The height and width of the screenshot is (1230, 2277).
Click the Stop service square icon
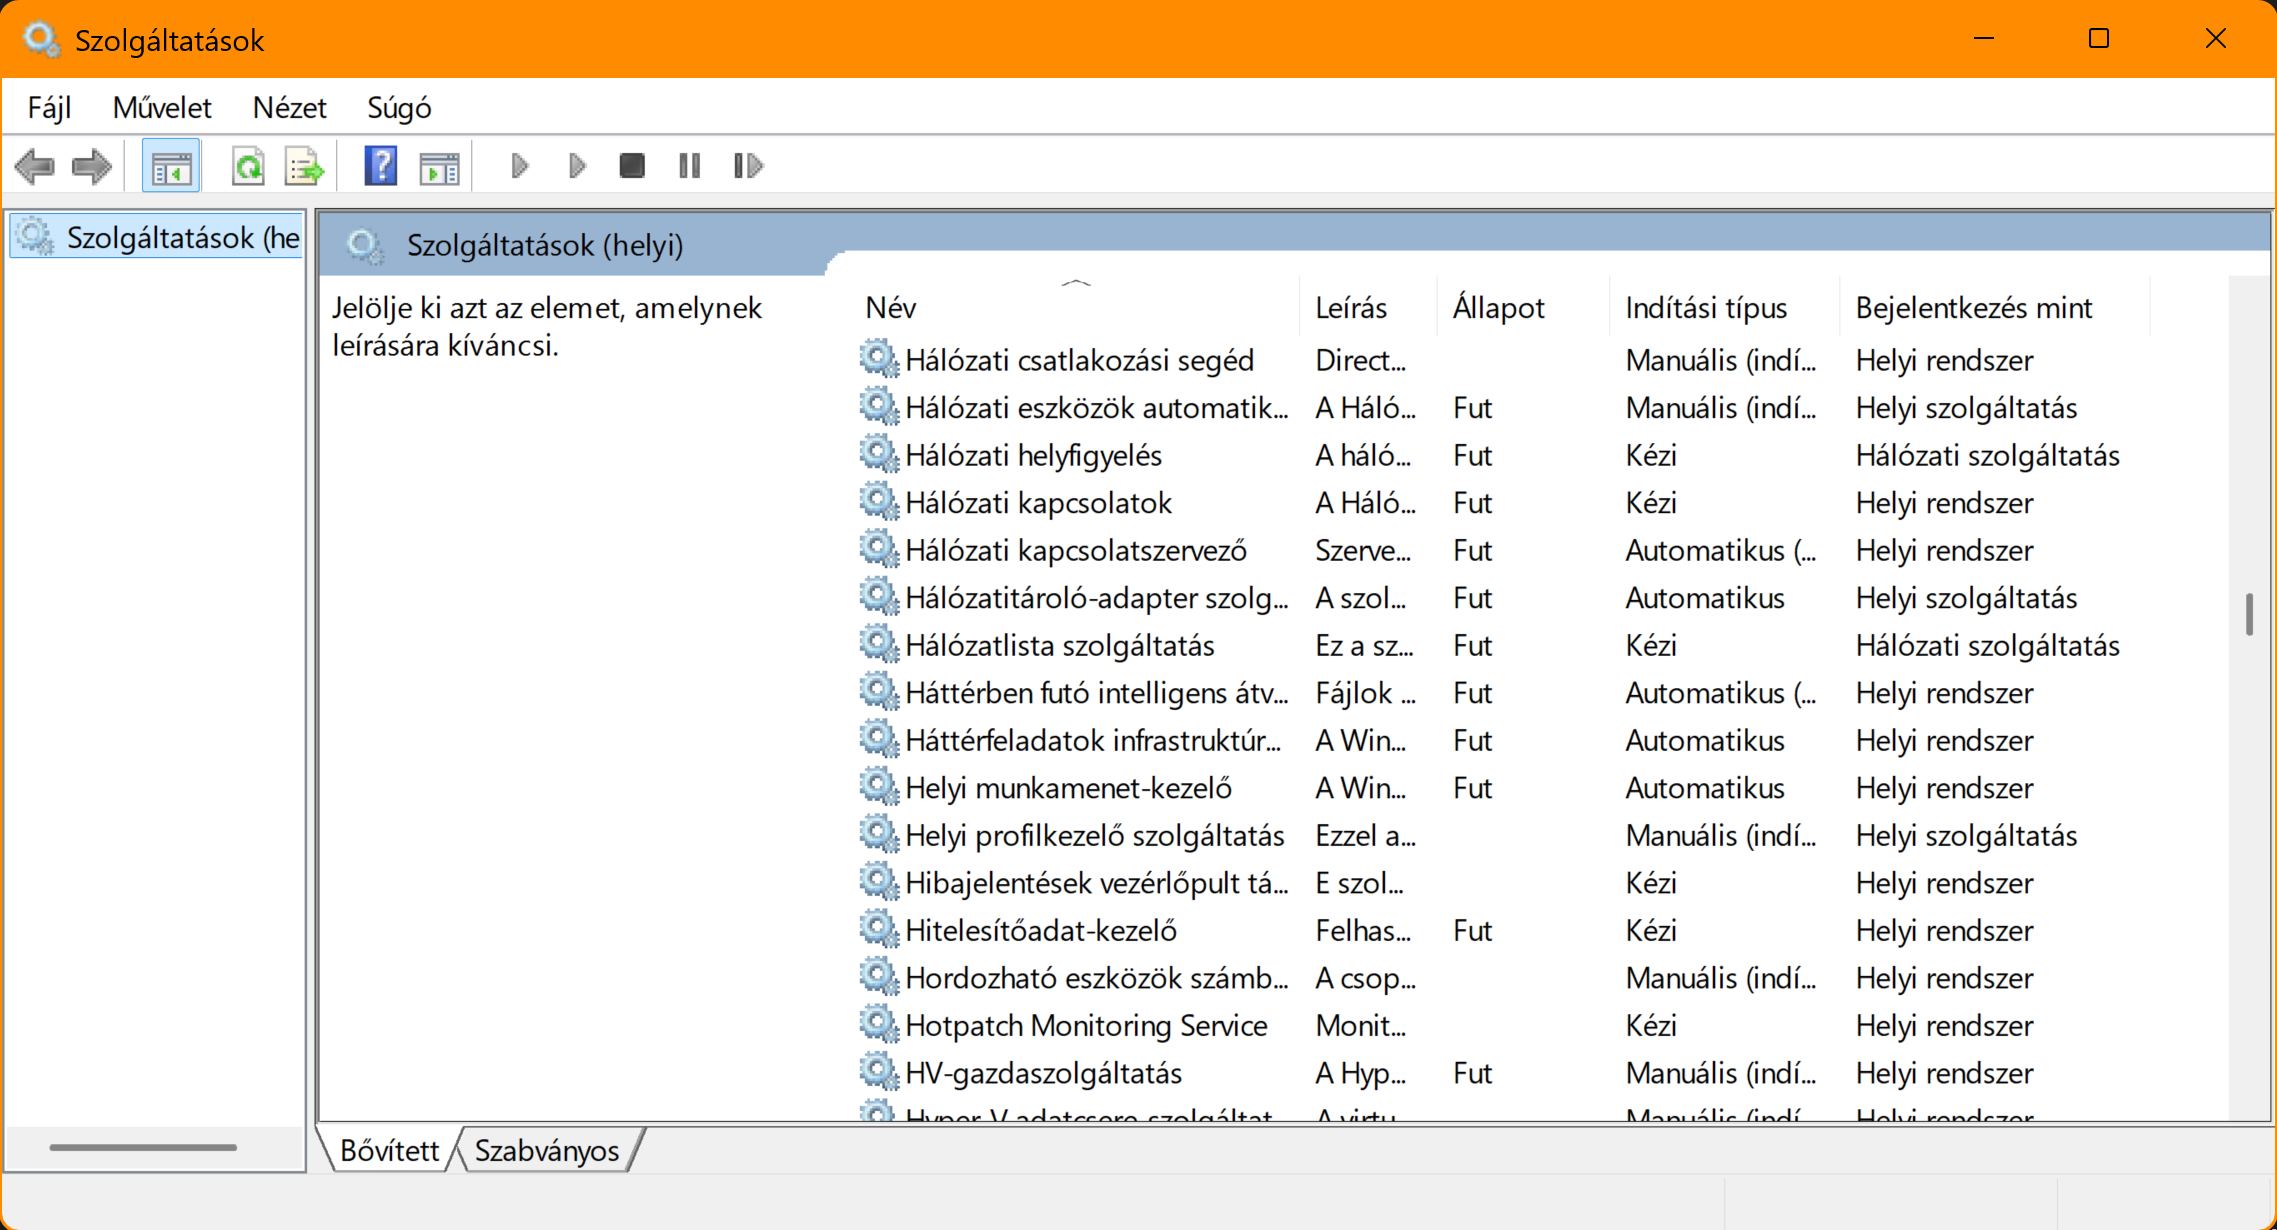(x=632, y=166)
